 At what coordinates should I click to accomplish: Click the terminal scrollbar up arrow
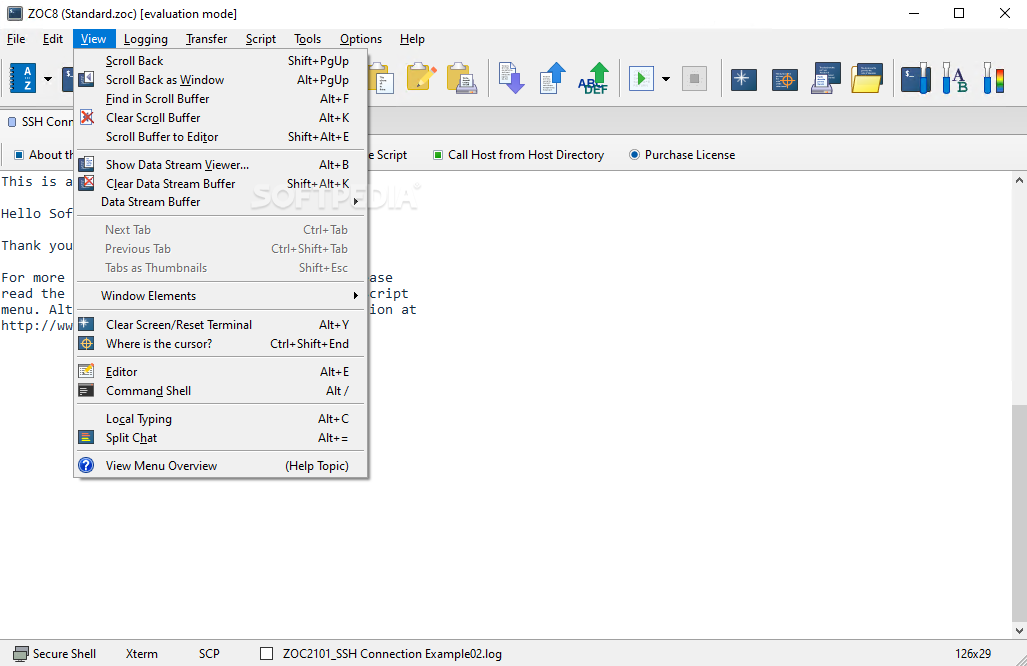[1019, 180]
